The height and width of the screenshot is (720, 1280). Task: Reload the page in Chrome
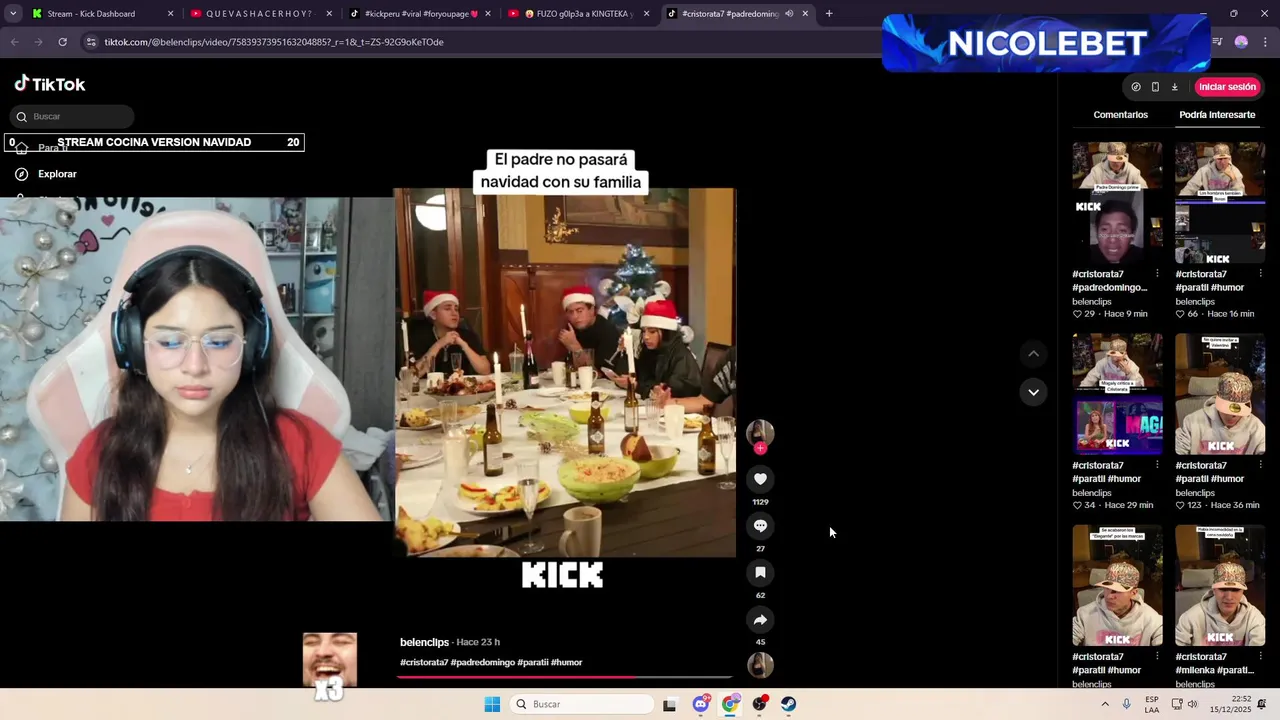pyautogui.click(x=62, y=42)
